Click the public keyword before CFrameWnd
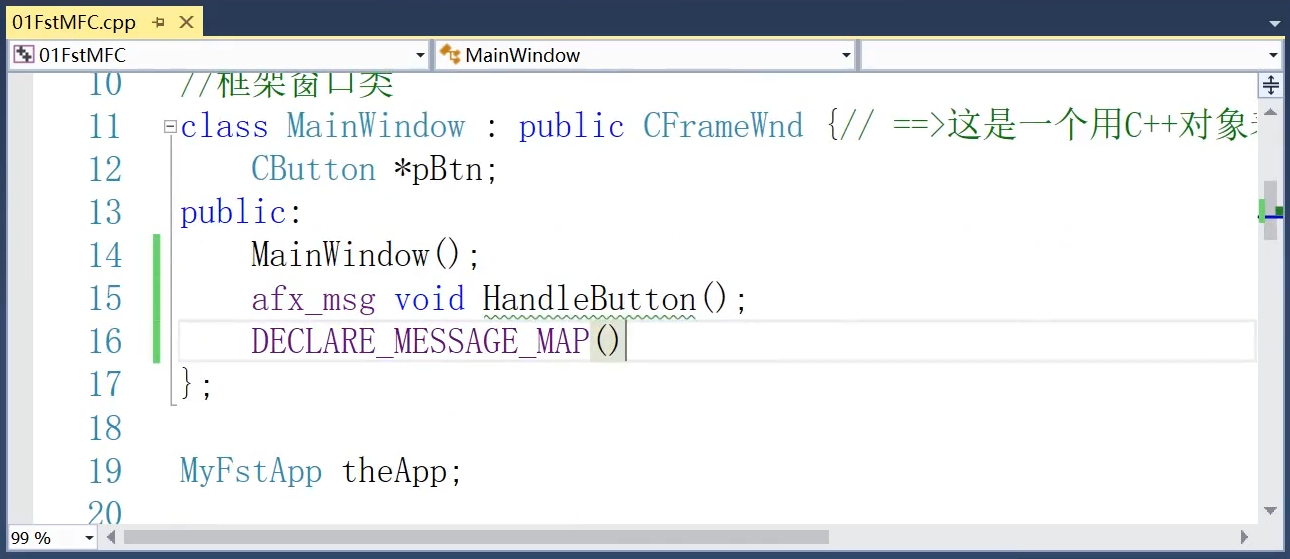 pos(571,126)
